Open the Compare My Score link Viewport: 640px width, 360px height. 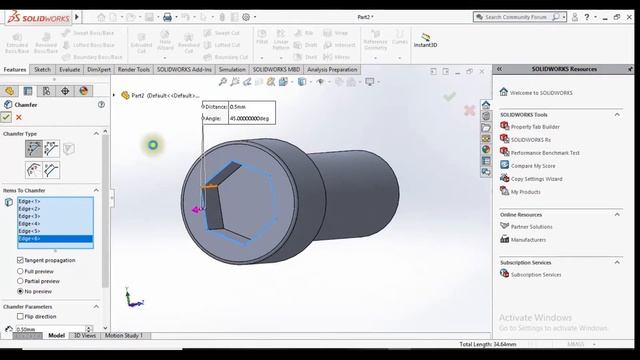pos(533,166)
